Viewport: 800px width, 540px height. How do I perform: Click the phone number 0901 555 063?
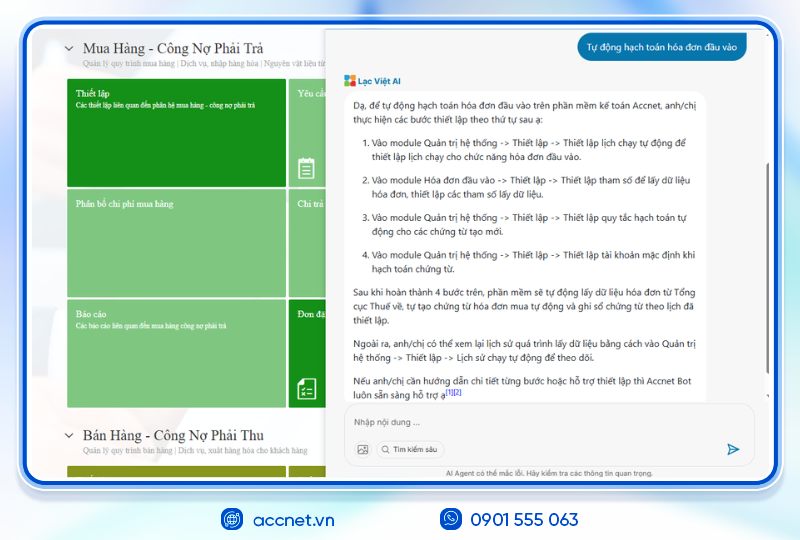click(524, 520)
